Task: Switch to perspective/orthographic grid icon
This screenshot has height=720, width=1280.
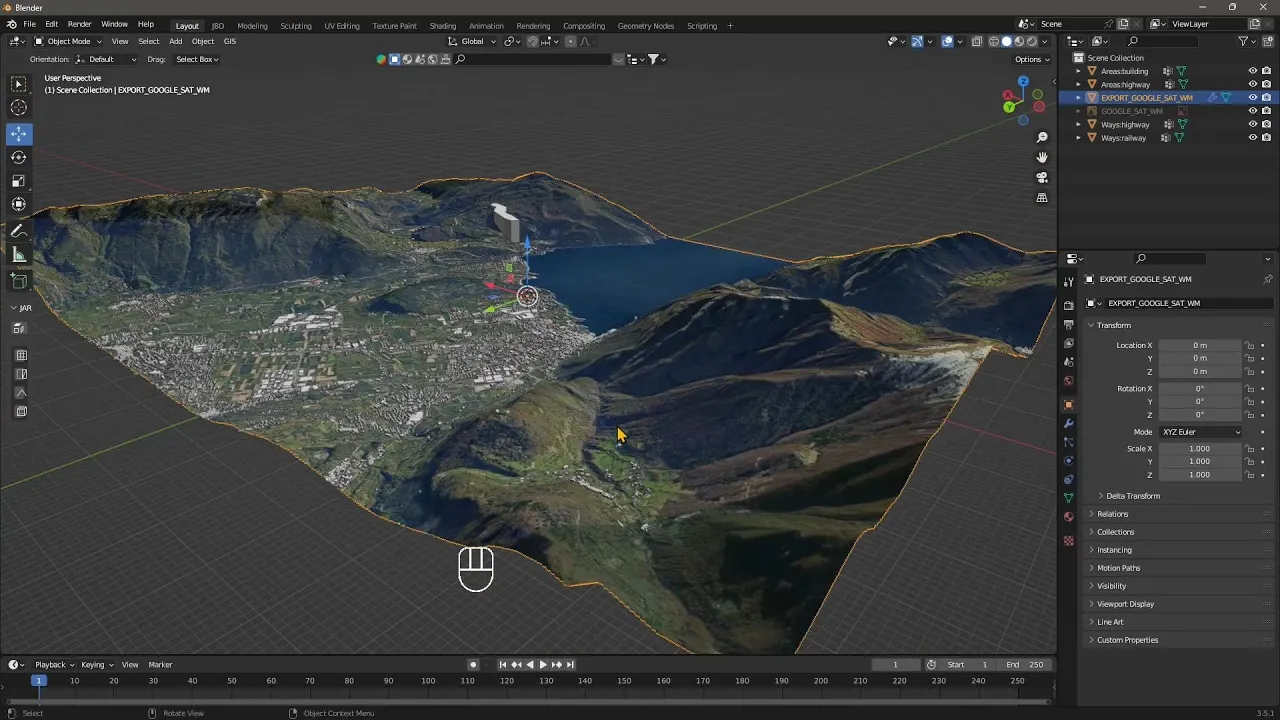Action: (1042, 198)
